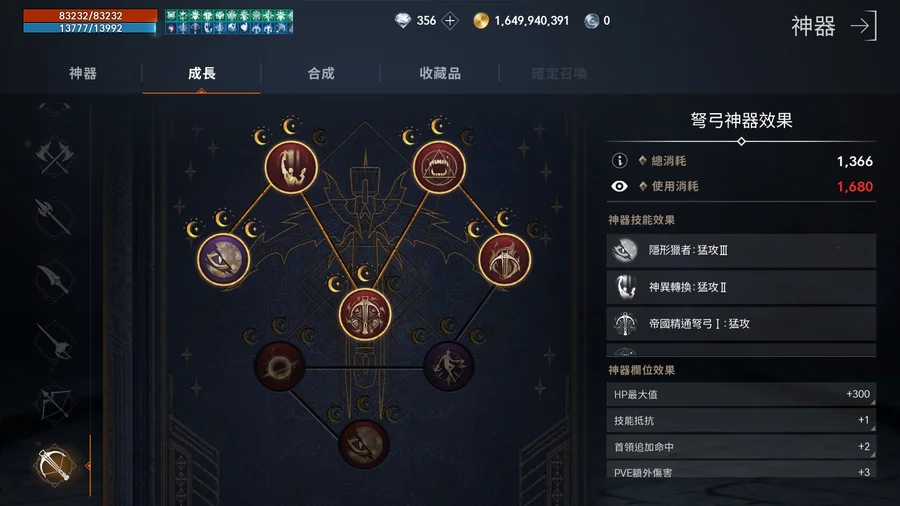Select the halberd weapon icon in sidebar
Screen dimensions: 900x506
(x=53, y=216)
